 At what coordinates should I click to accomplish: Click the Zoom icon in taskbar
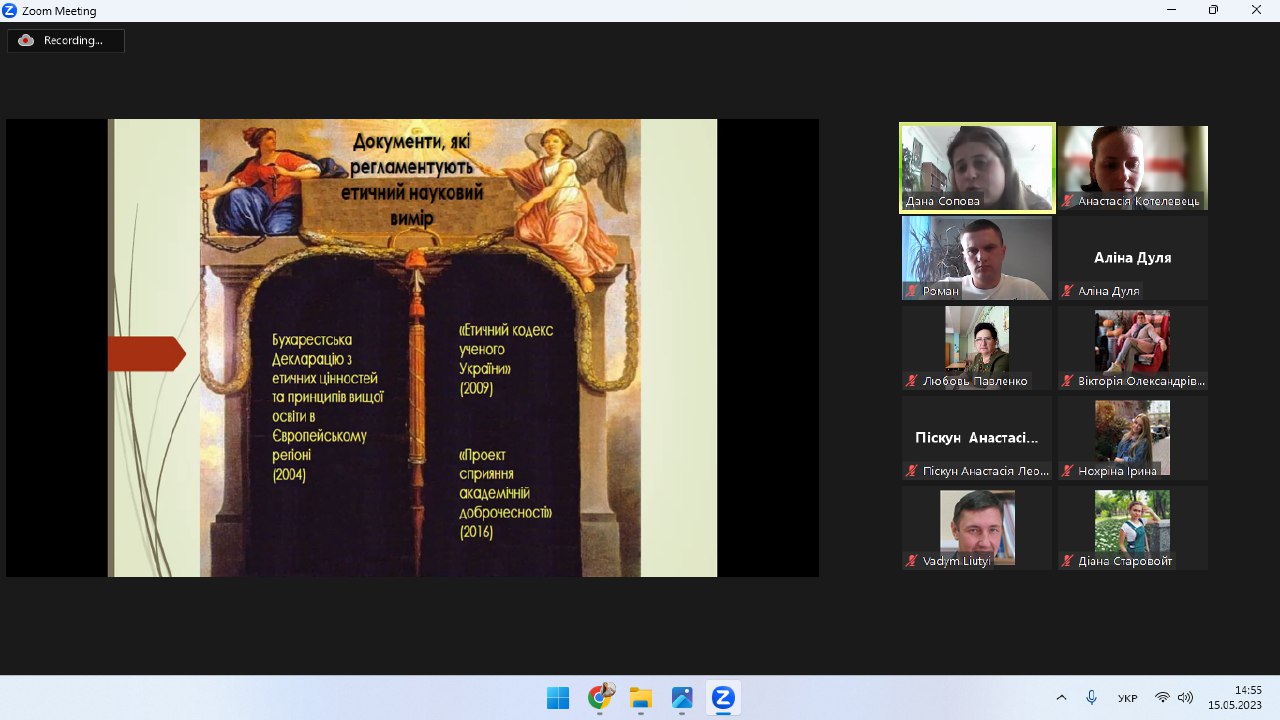coord(723,698)
